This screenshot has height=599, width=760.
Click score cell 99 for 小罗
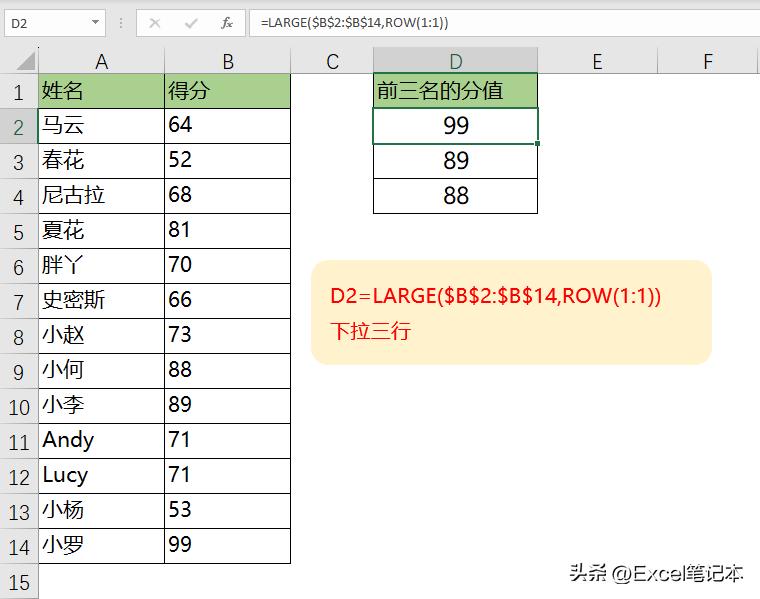click(227, 545)
